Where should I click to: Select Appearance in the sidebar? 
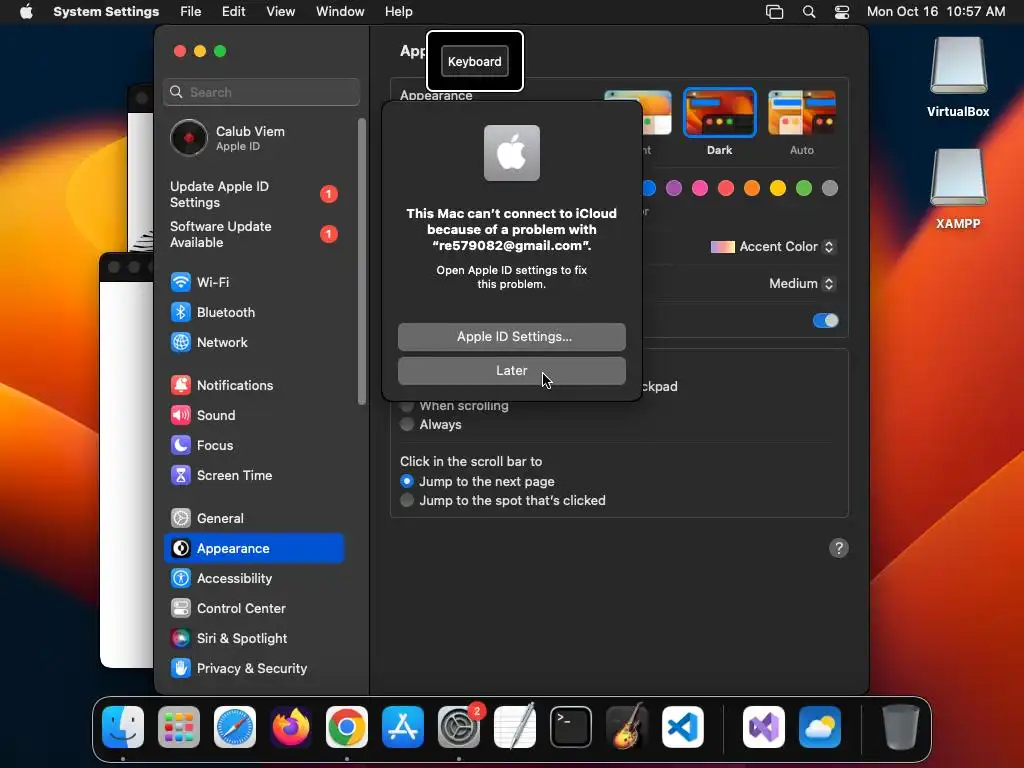pyautogui.click(x=253, y=549)
